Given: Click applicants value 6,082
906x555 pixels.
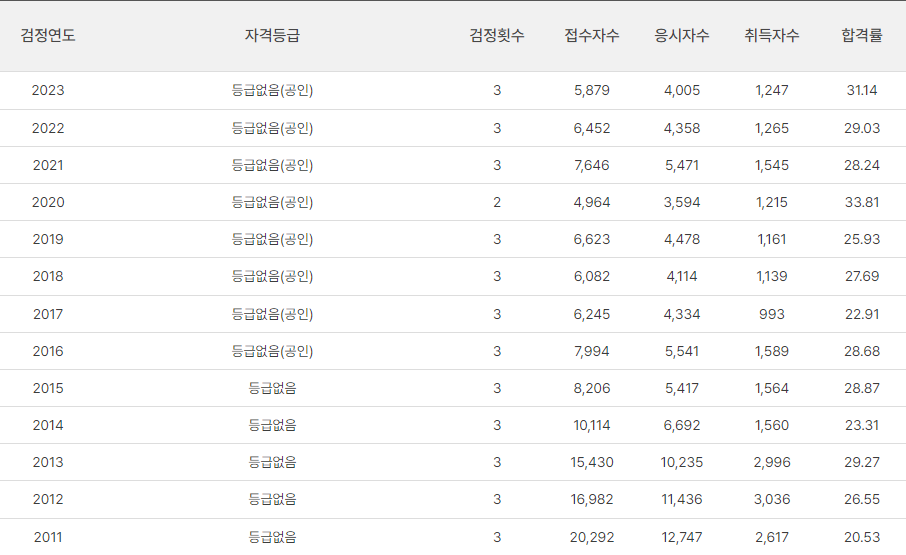Looking at the screenshot, I should 592,276.
